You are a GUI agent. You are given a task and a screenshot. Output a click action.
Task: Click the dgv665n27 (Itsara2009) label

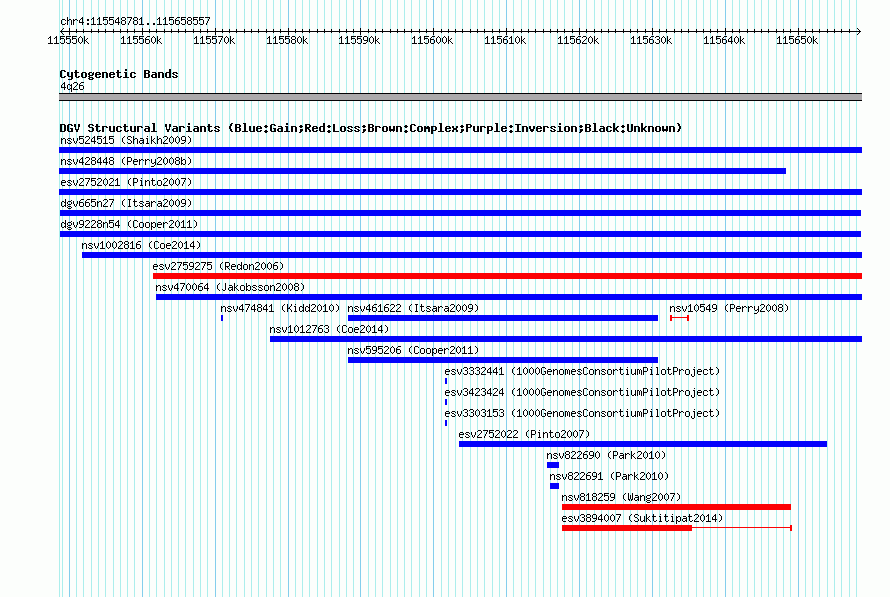(126, 203)
